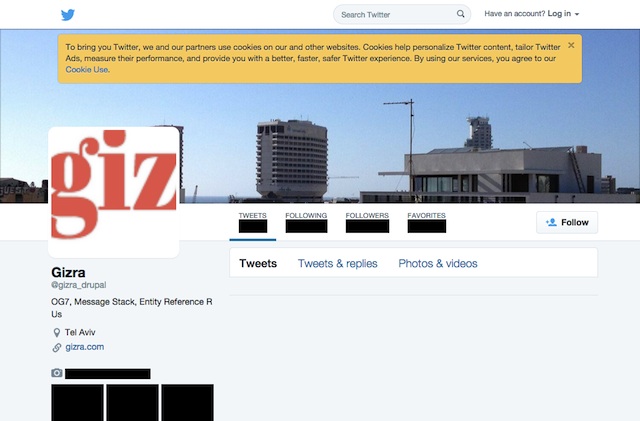
Task: Switch to Photos & videos
Action: click(438, 263)
